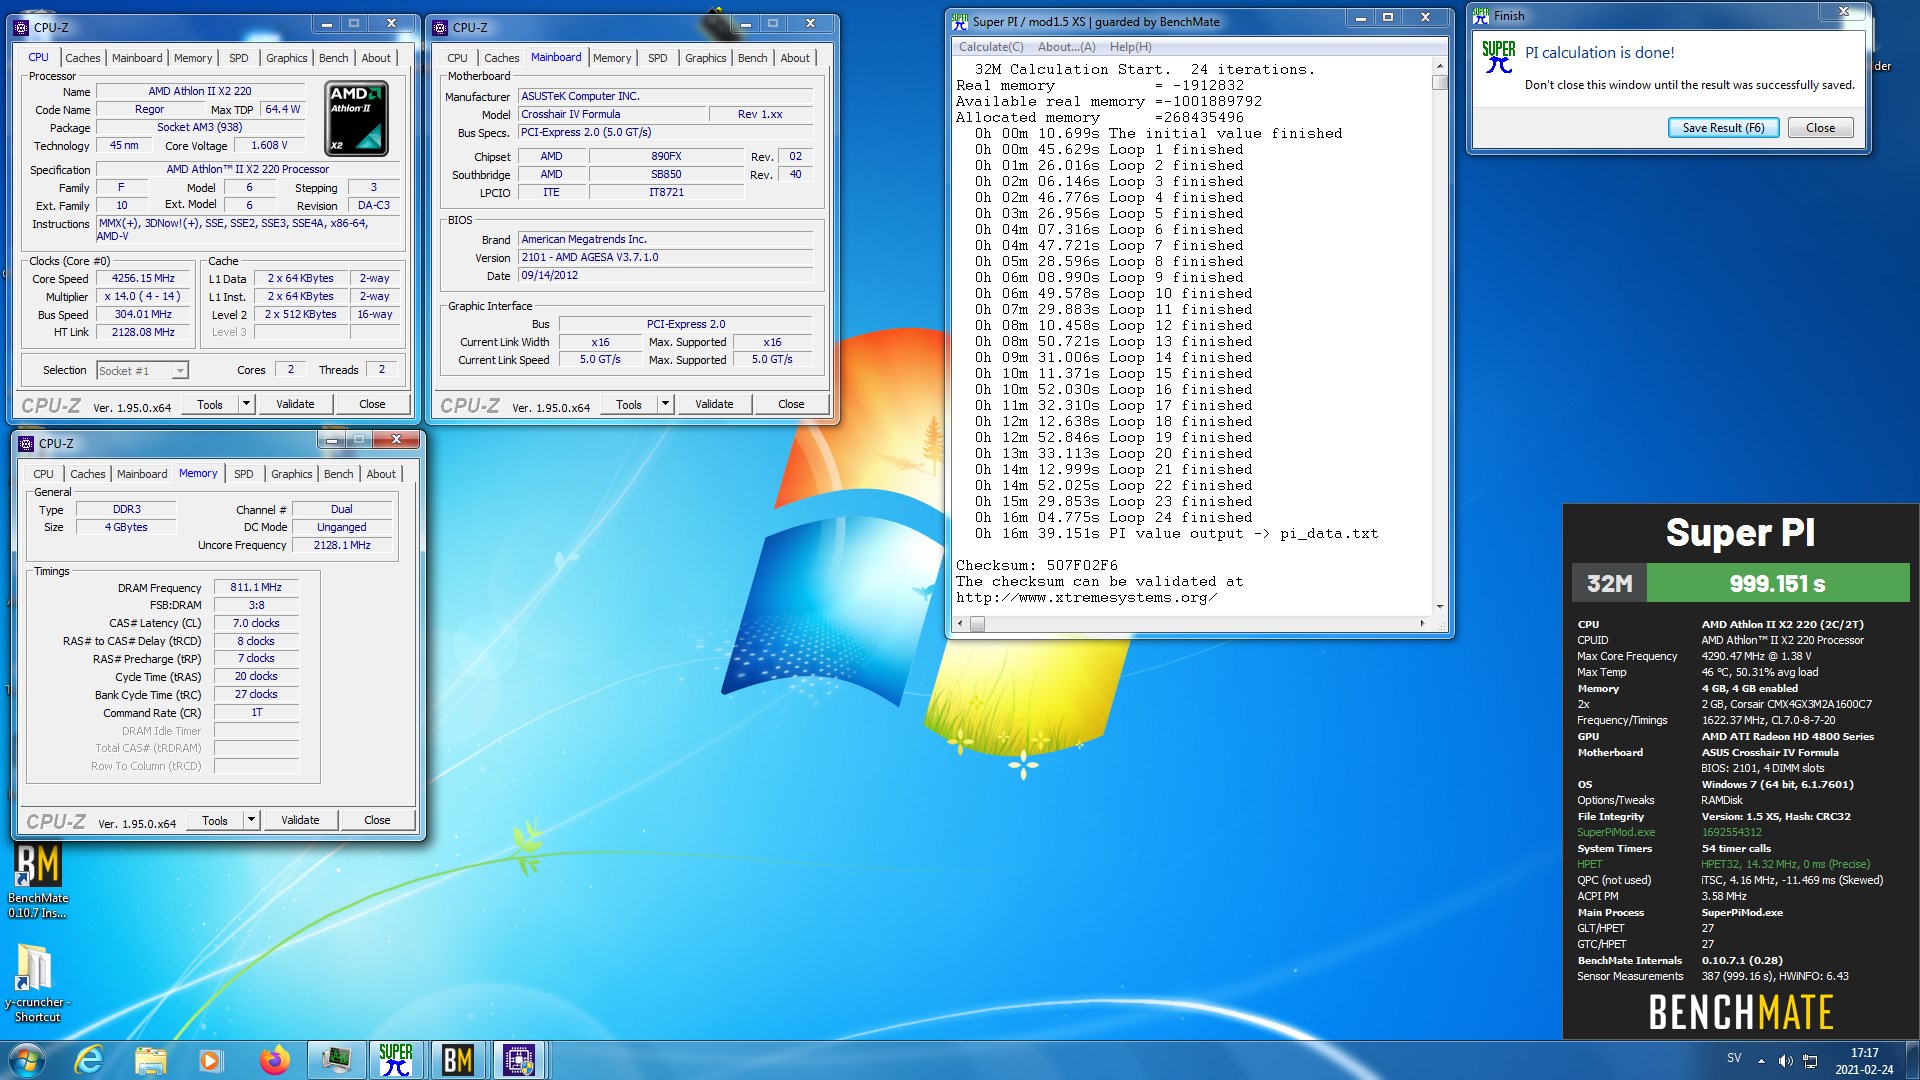Screen dimensions: 1920x1080
Task: Click the motherboard monitor taskbar icon
Action: click(335, 1060)
